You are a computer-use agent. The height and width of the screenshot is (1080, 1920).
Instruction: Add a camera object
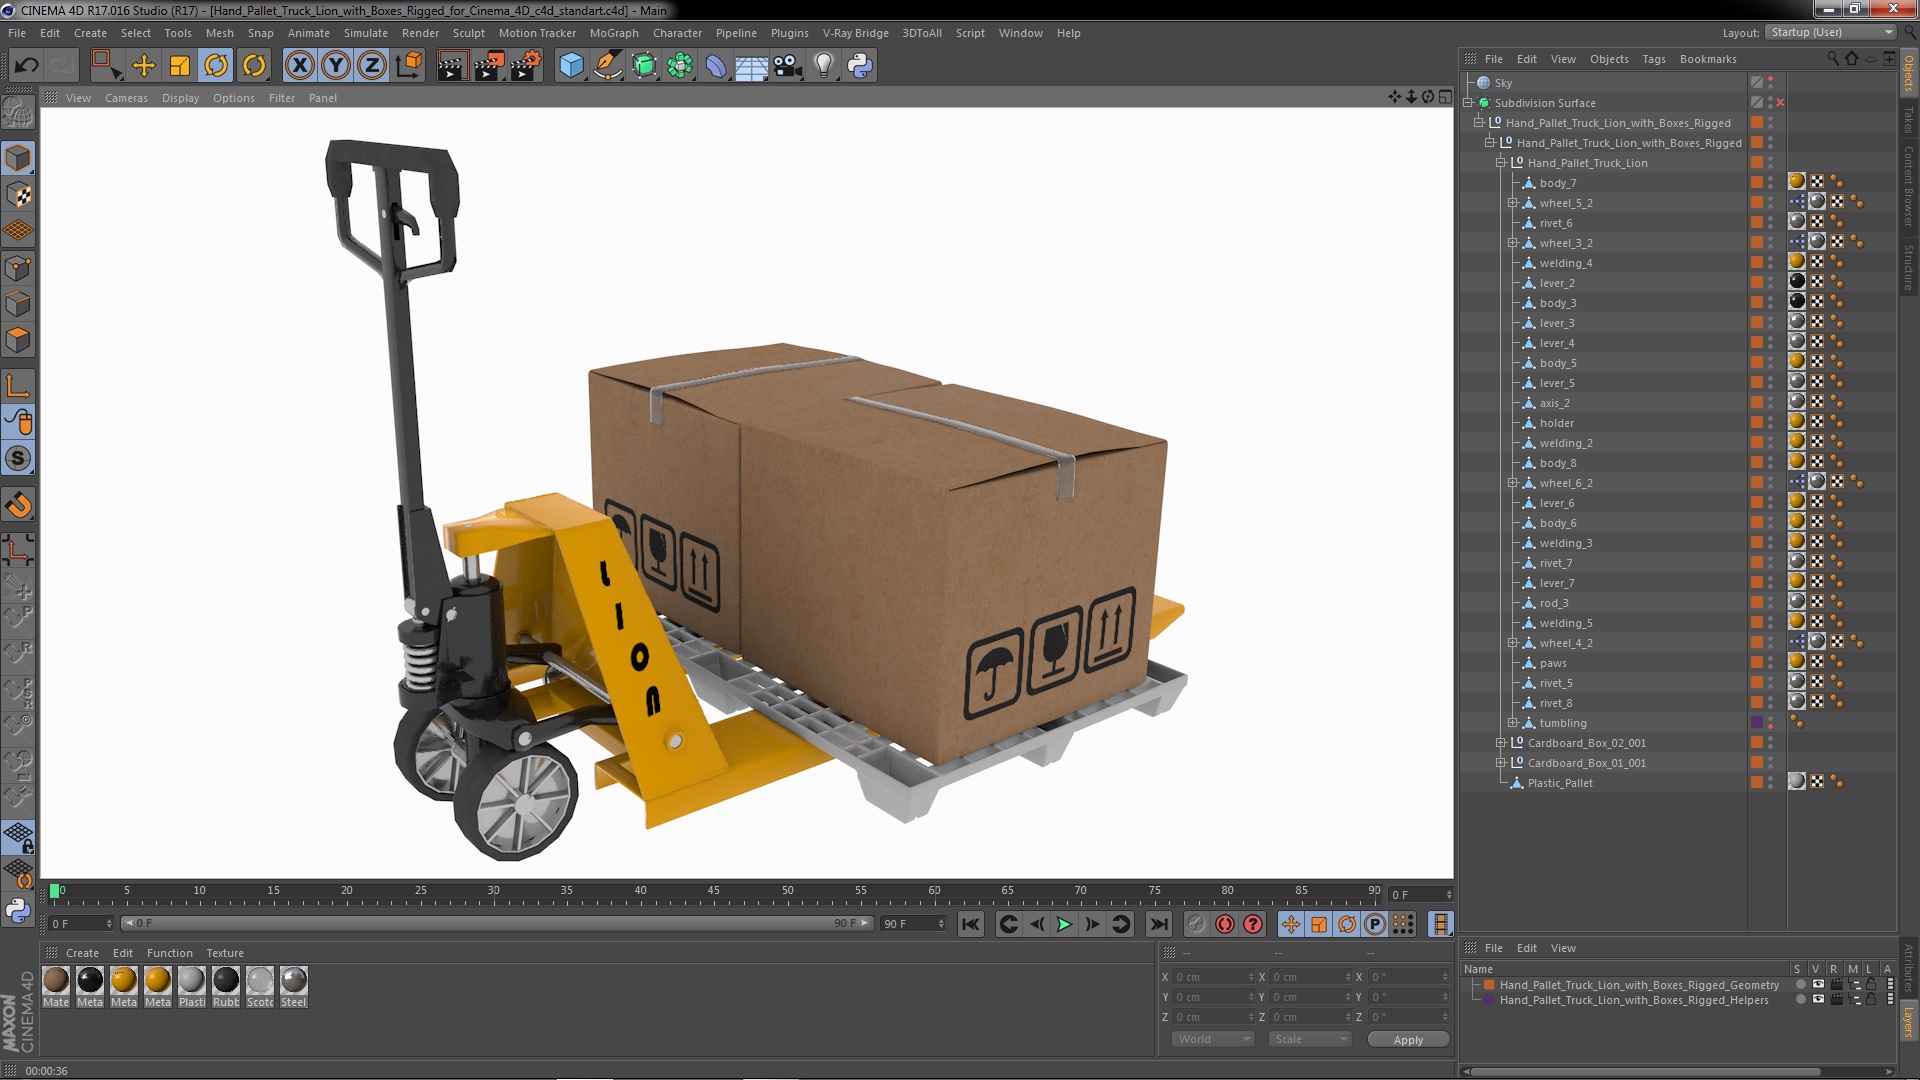(x=788, y=66)
